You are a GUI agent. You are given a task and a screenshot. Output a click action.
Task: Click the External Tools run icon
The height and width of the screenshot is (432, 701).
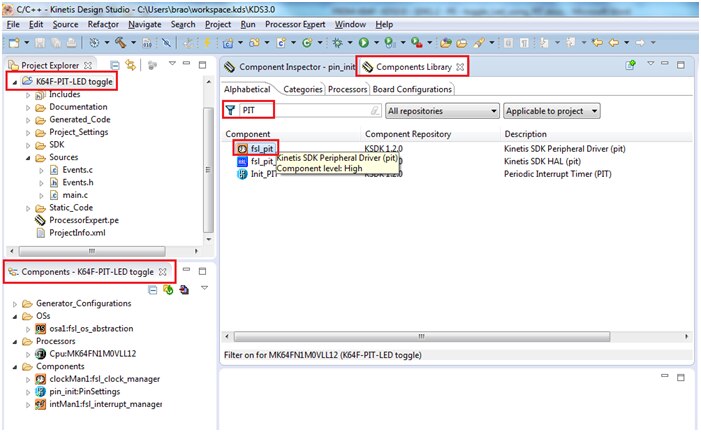point(417,42)
